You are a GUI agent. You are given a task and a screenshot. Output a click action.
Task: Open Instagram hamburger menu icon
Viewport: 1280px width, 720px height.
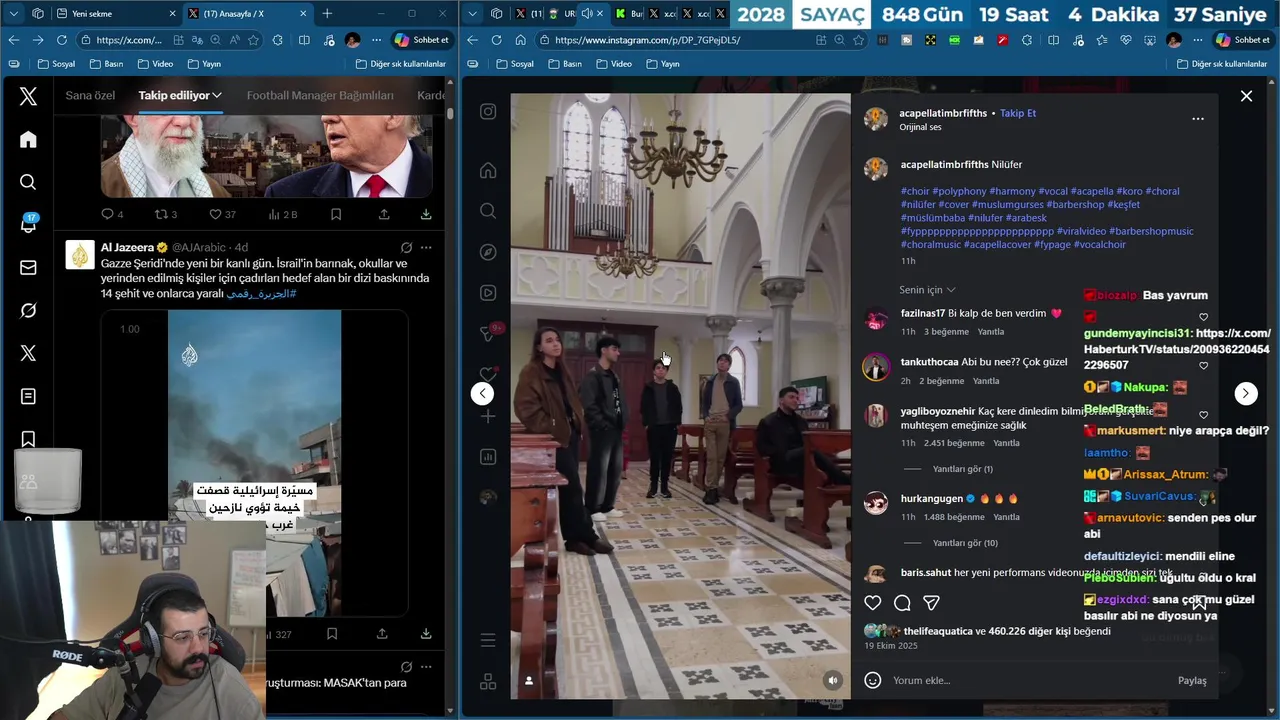(488, 640)
